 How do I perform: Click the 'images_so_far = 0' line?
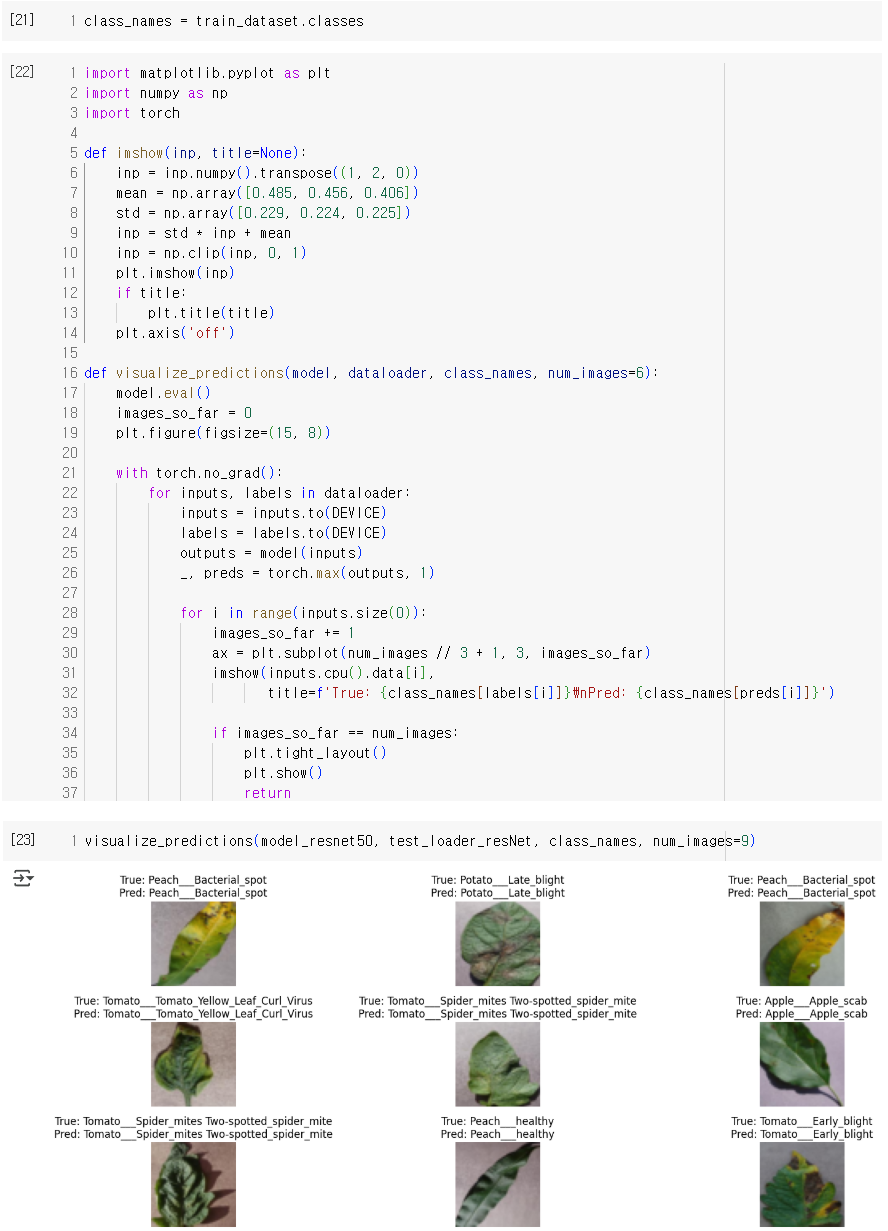click(184, 413)
